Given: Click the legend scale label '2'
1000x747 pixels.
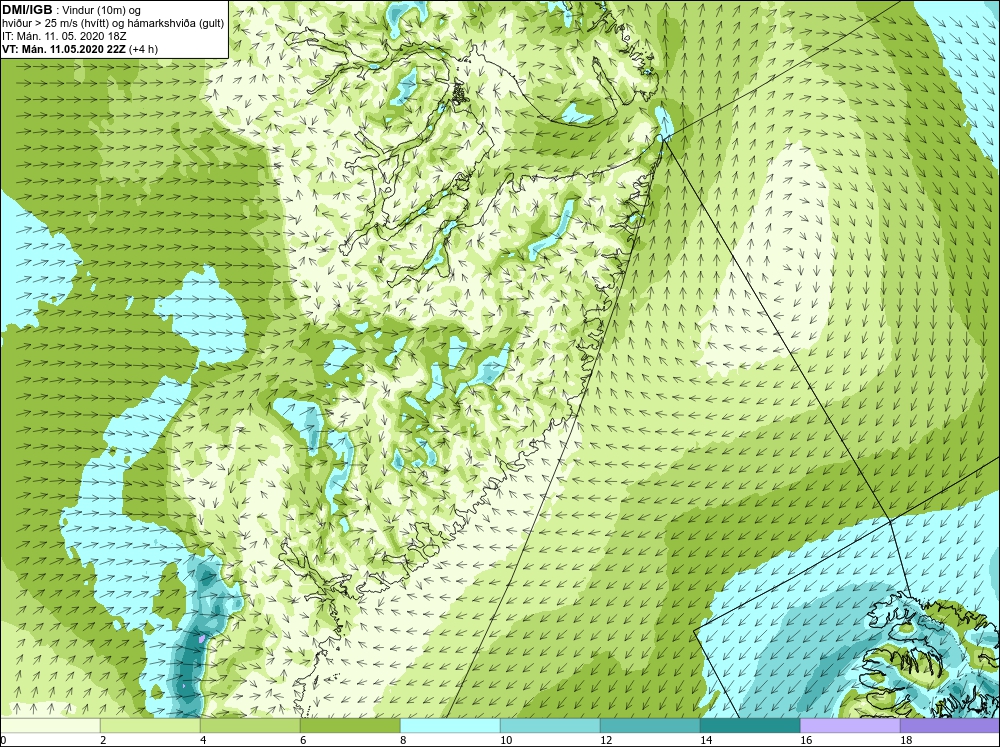Looking at the screenshot, I should [x=103, y=740].
